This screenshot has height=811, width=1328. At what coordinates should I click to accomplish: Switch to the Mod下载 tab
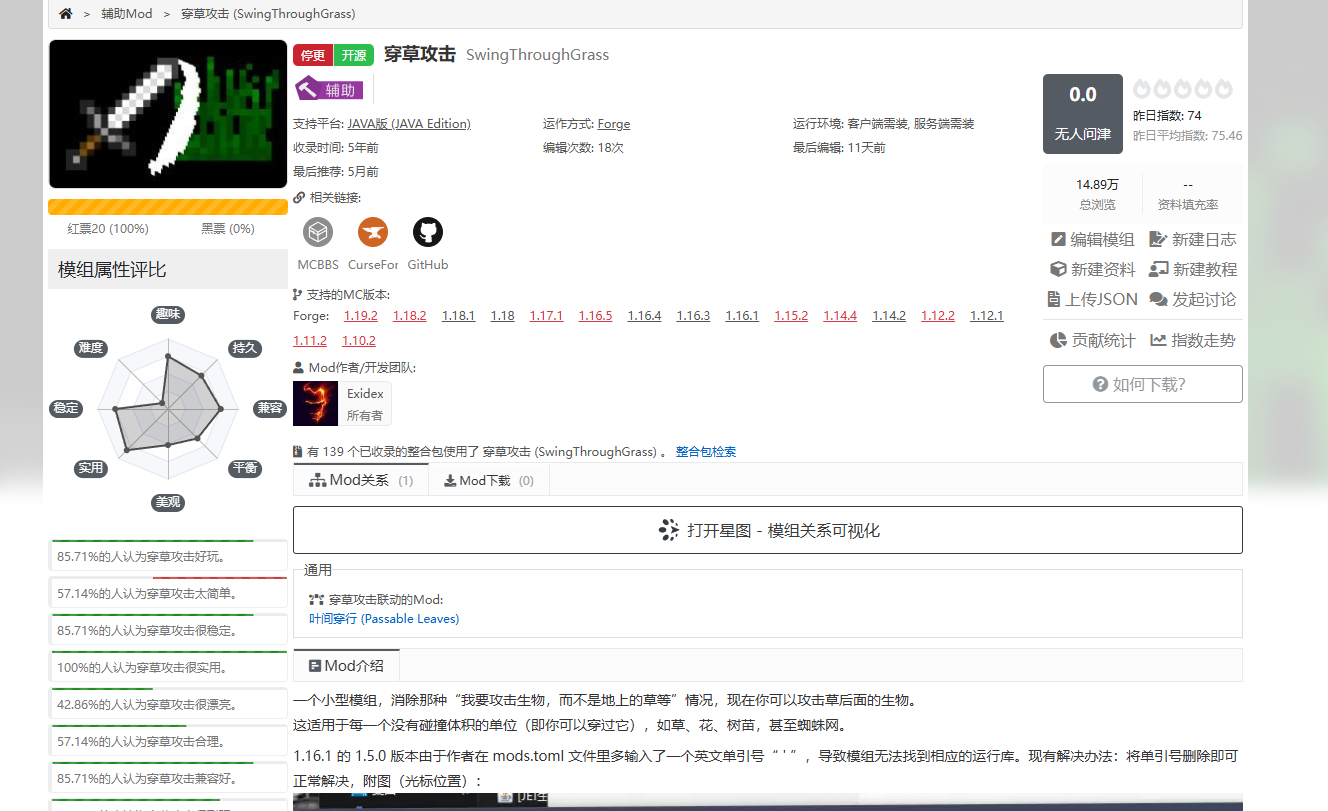[x=489, y=480]
